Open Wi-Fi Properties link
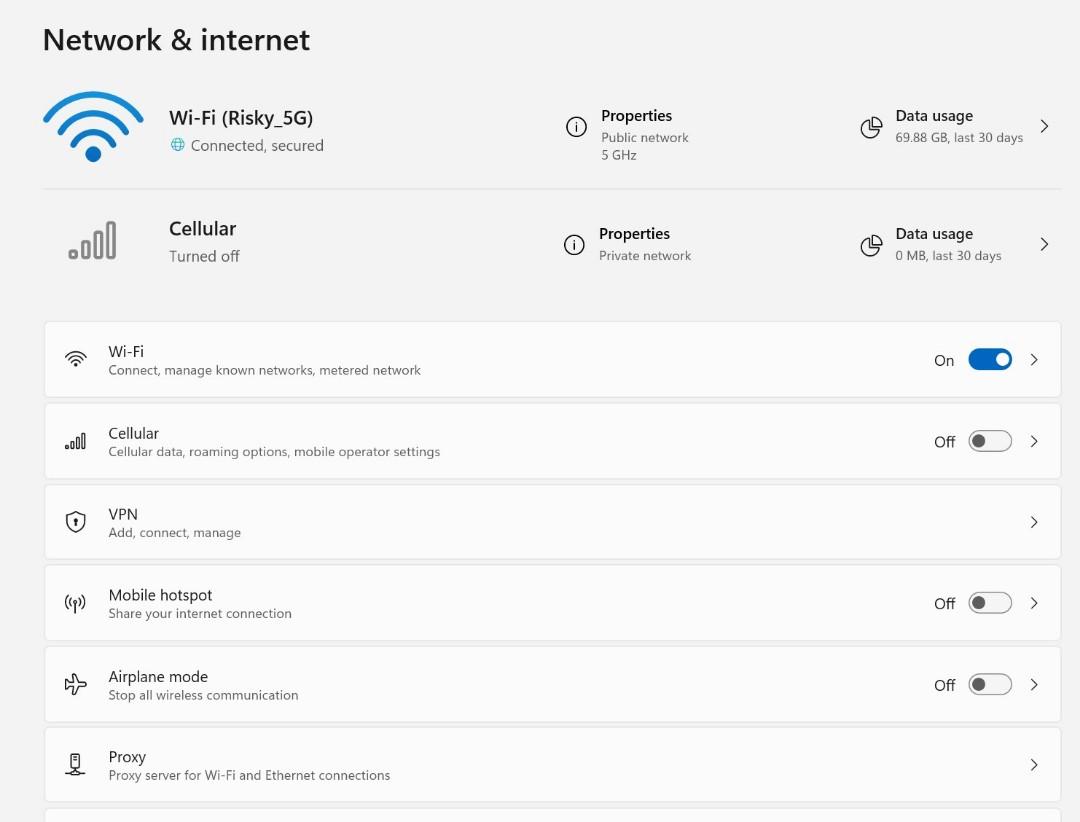 coord(636,116)
